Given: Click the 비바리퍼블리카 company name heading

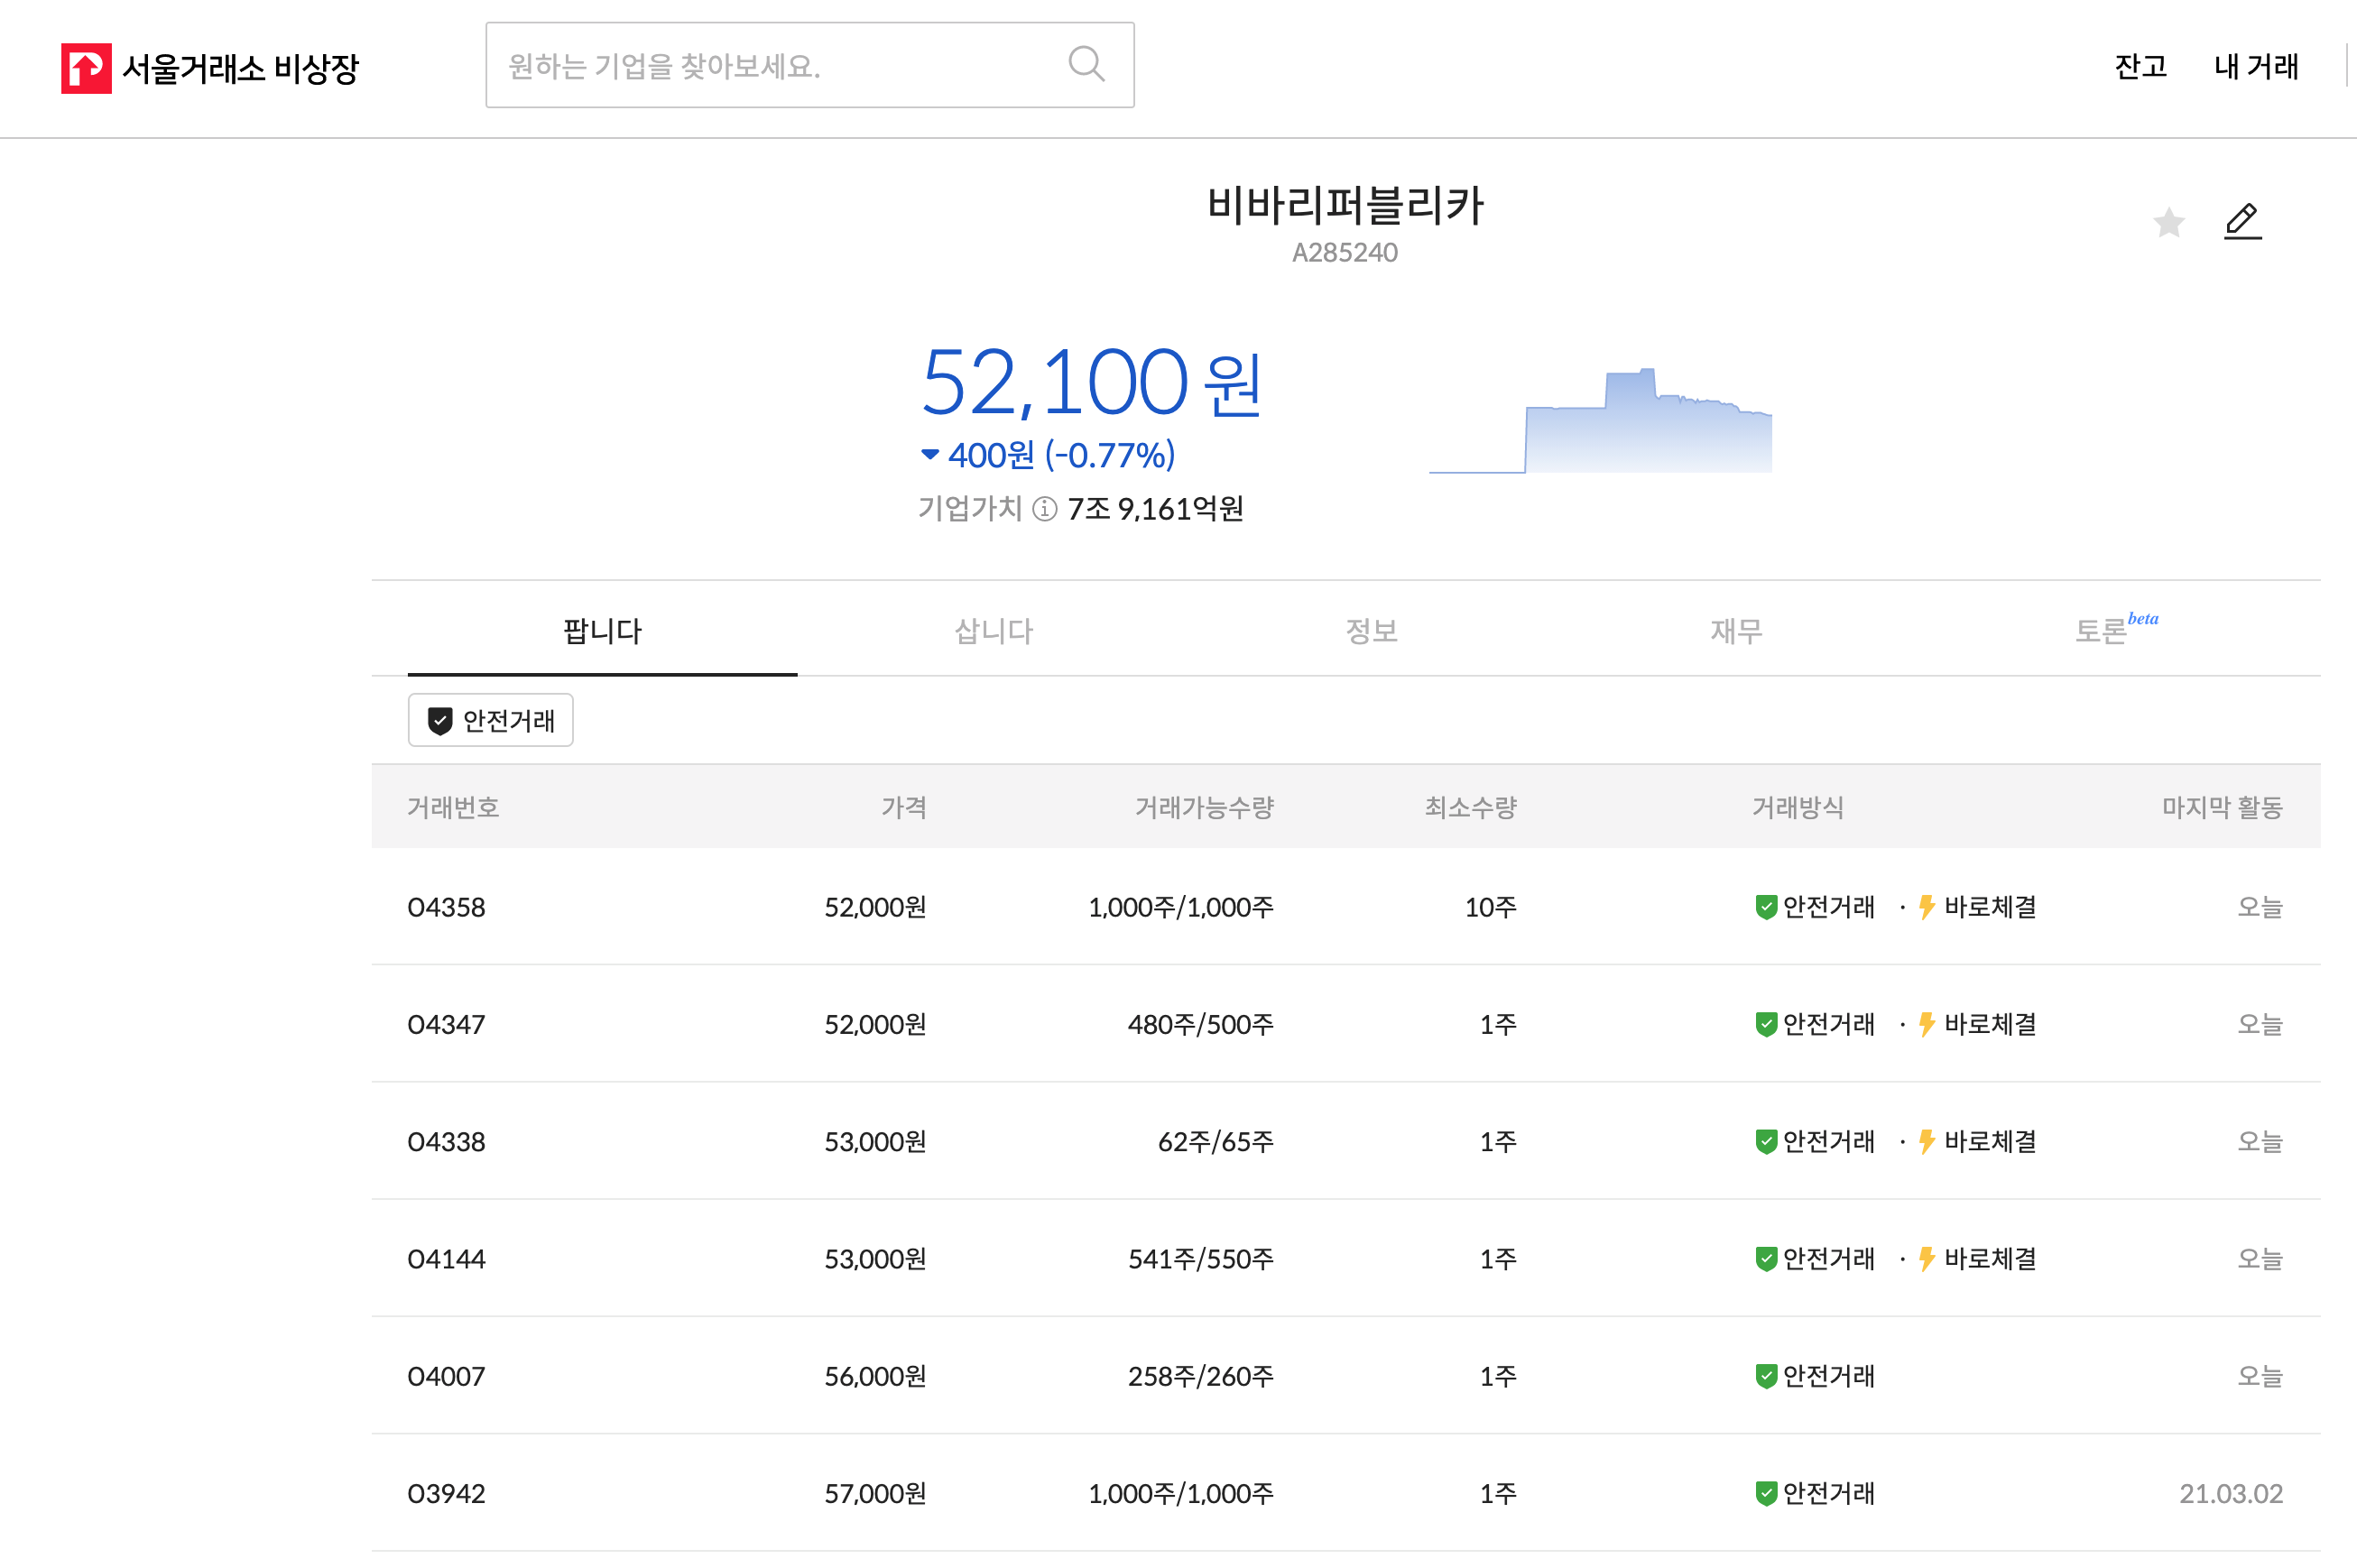Looking at the screenshot, I should coord(1345,205).
